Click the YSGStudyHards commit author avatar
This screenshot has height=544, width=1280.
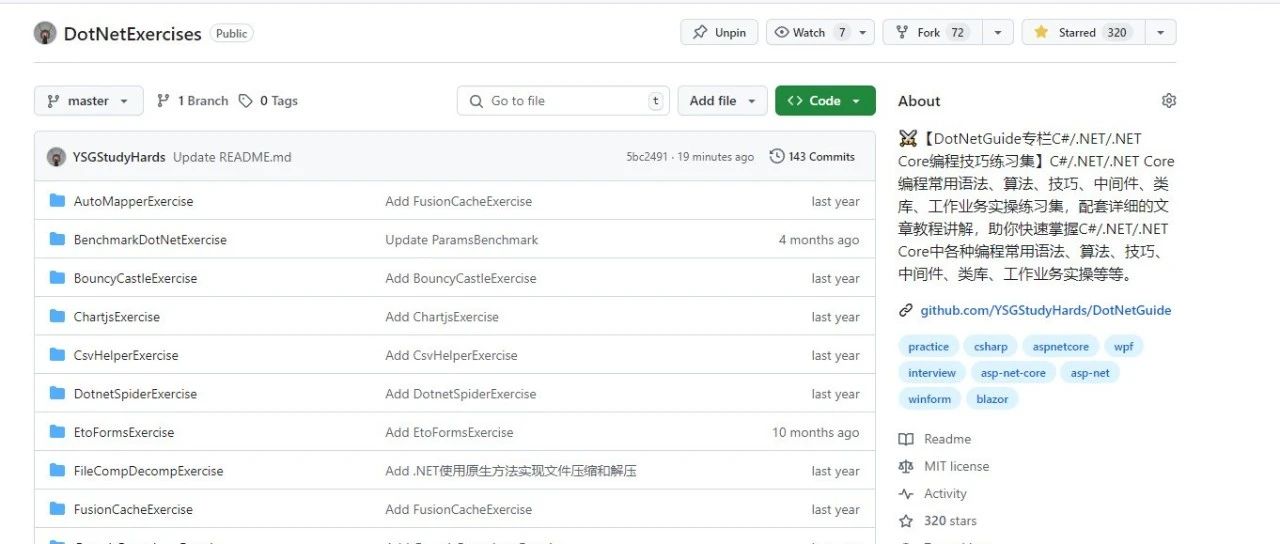point(57,157)
